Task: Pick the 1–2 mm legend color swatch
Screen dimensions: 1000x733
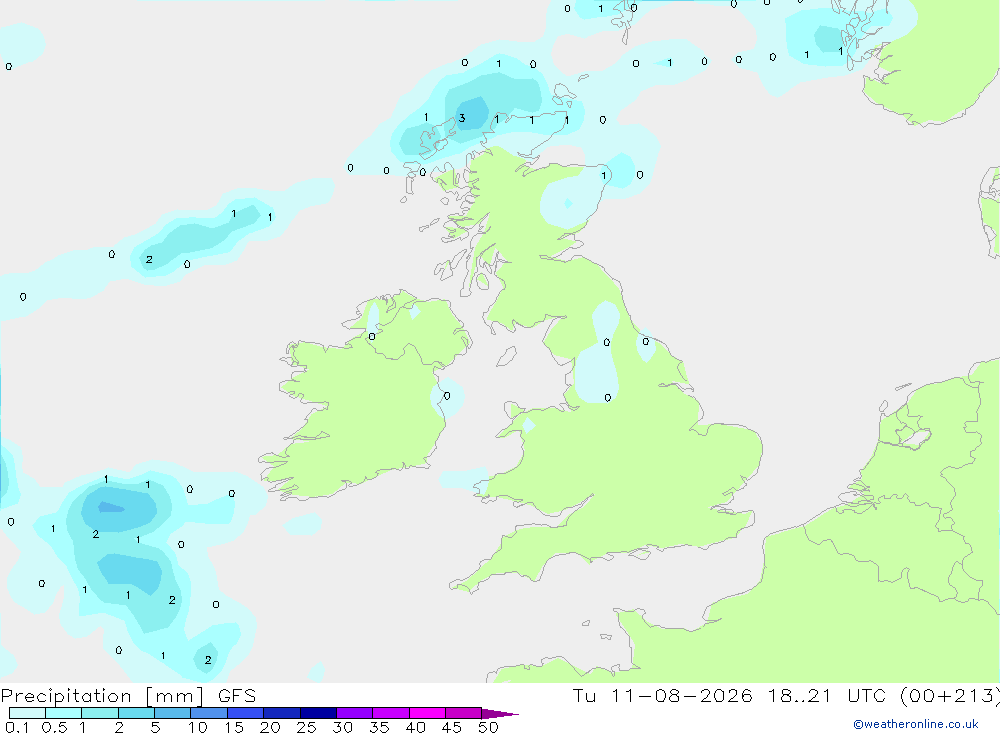Action: 99,713
